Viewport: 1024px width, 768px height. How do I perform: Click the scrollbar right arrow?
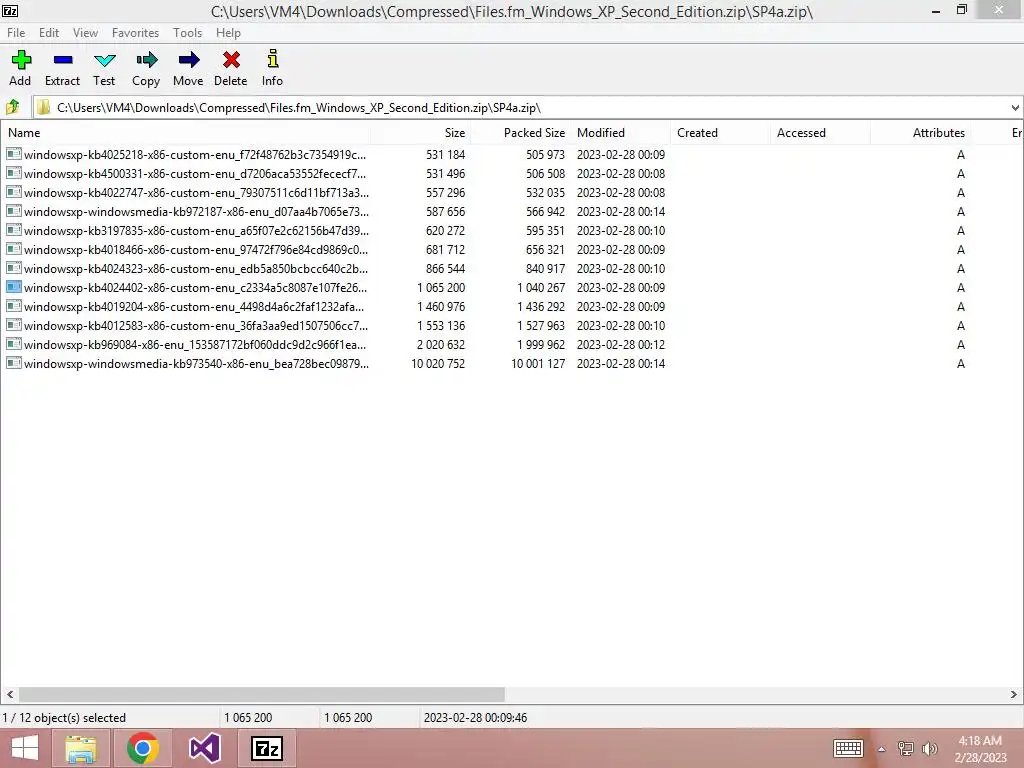pos(1014,694)
